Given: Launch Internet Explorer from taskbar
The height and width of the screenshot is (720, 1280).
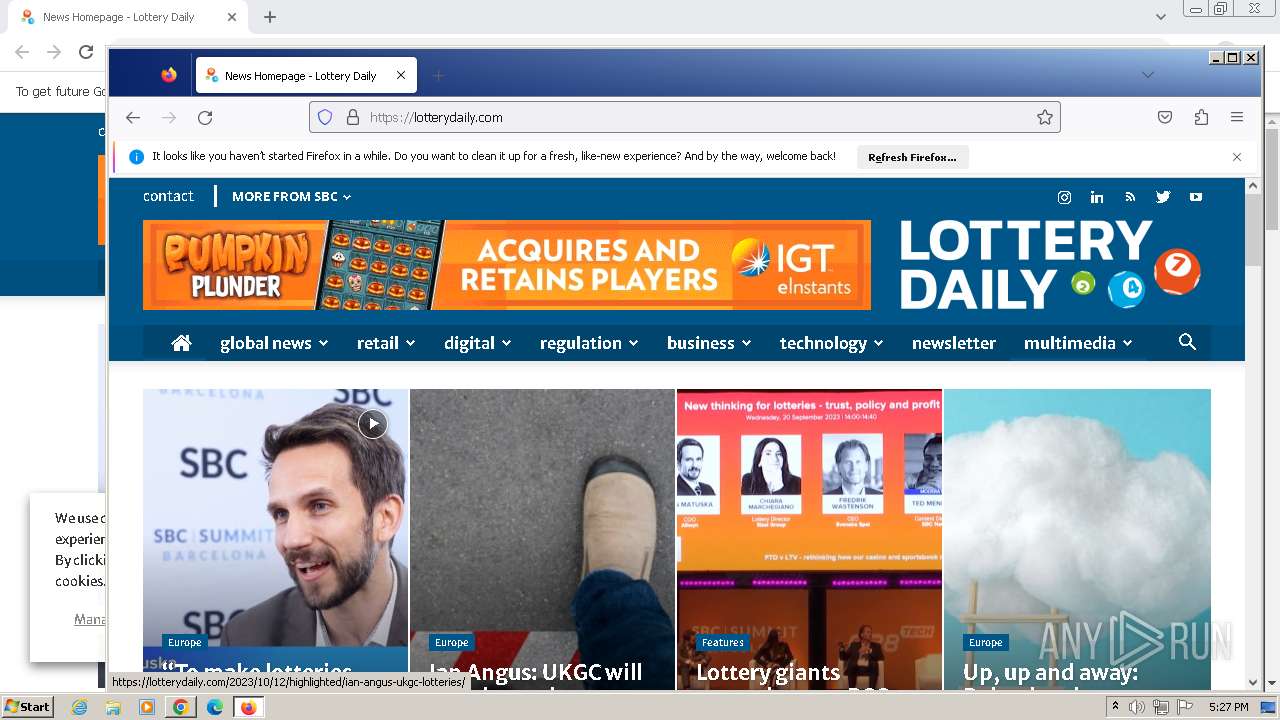Looking at the screenshot, I should click(80, 707).
